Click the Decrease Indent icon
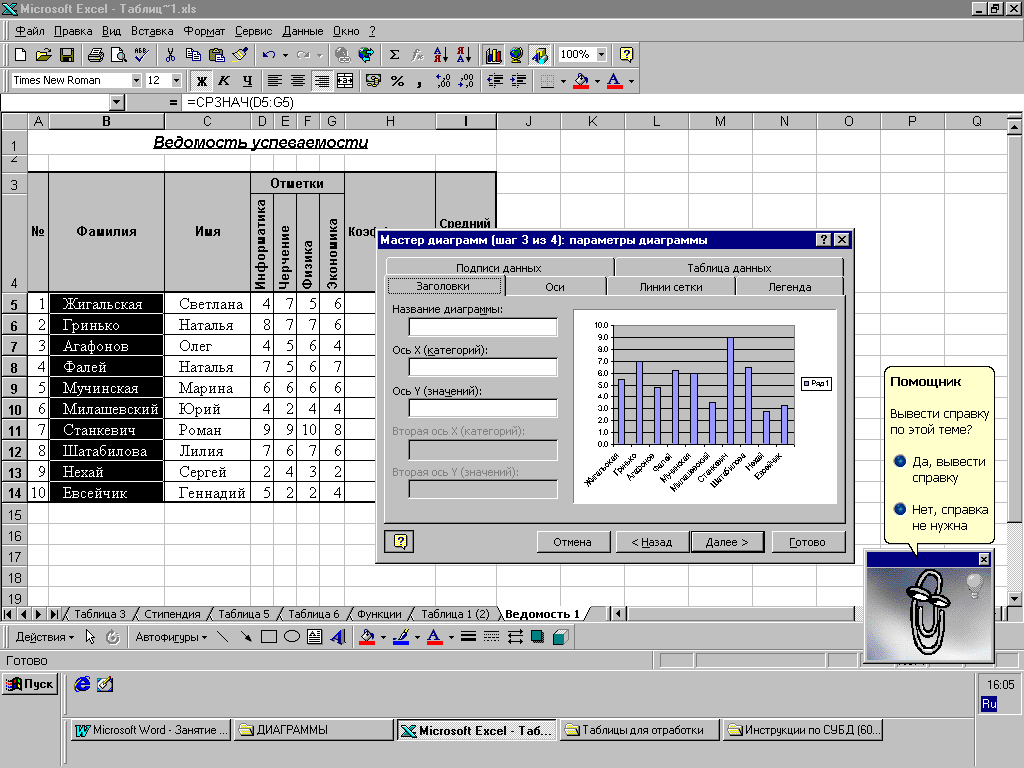The width and height of the screenshot is (1024, 768). coord(495,81)
